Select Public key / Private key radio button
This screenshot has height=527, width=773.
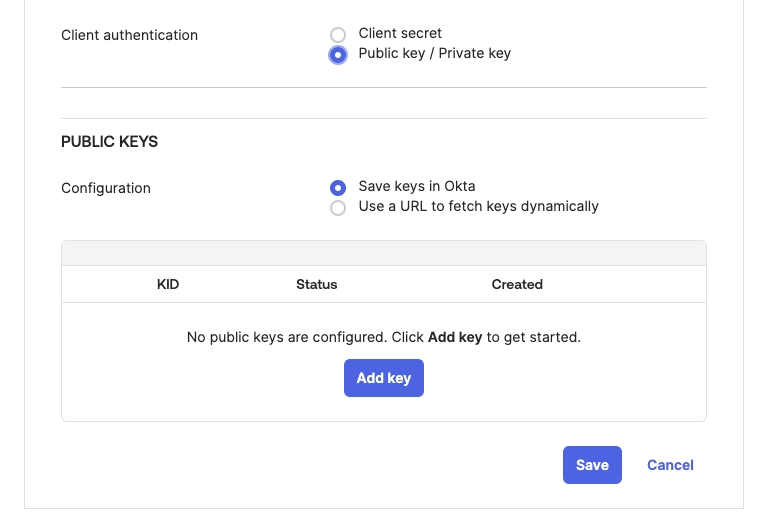[x=338, y=54]
